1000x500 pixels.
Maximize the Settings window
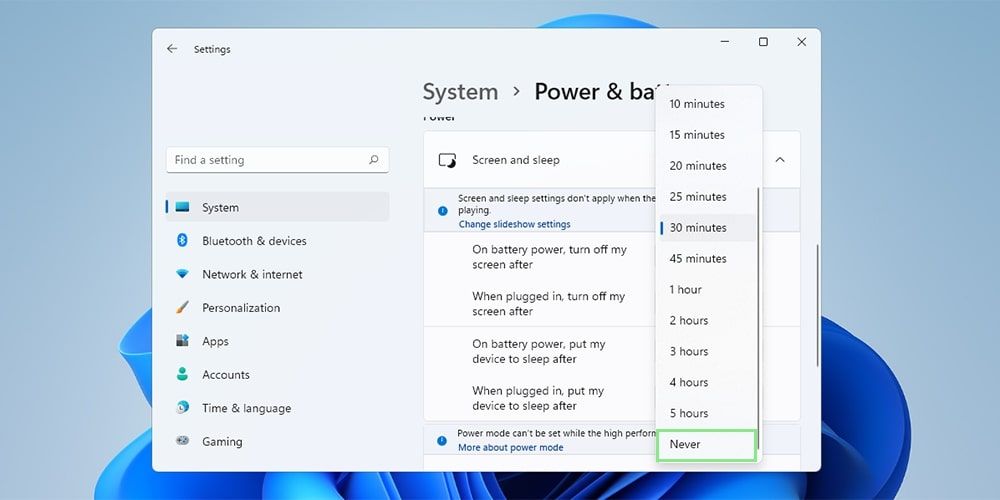763,42
